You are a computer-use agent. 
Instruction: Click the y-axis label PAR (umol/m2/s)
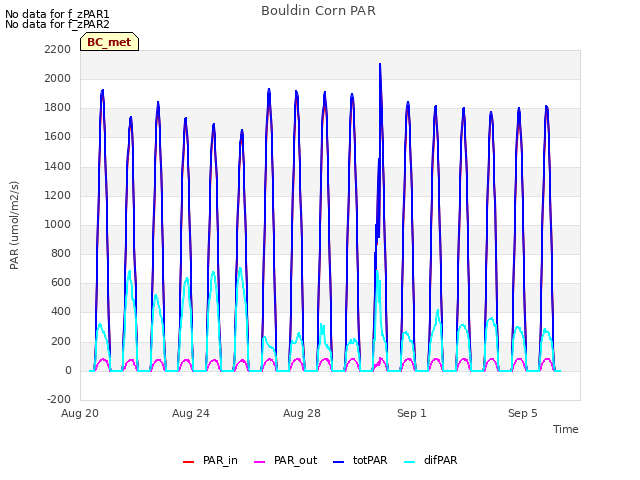pyautogui.click(x=14, y=225)
